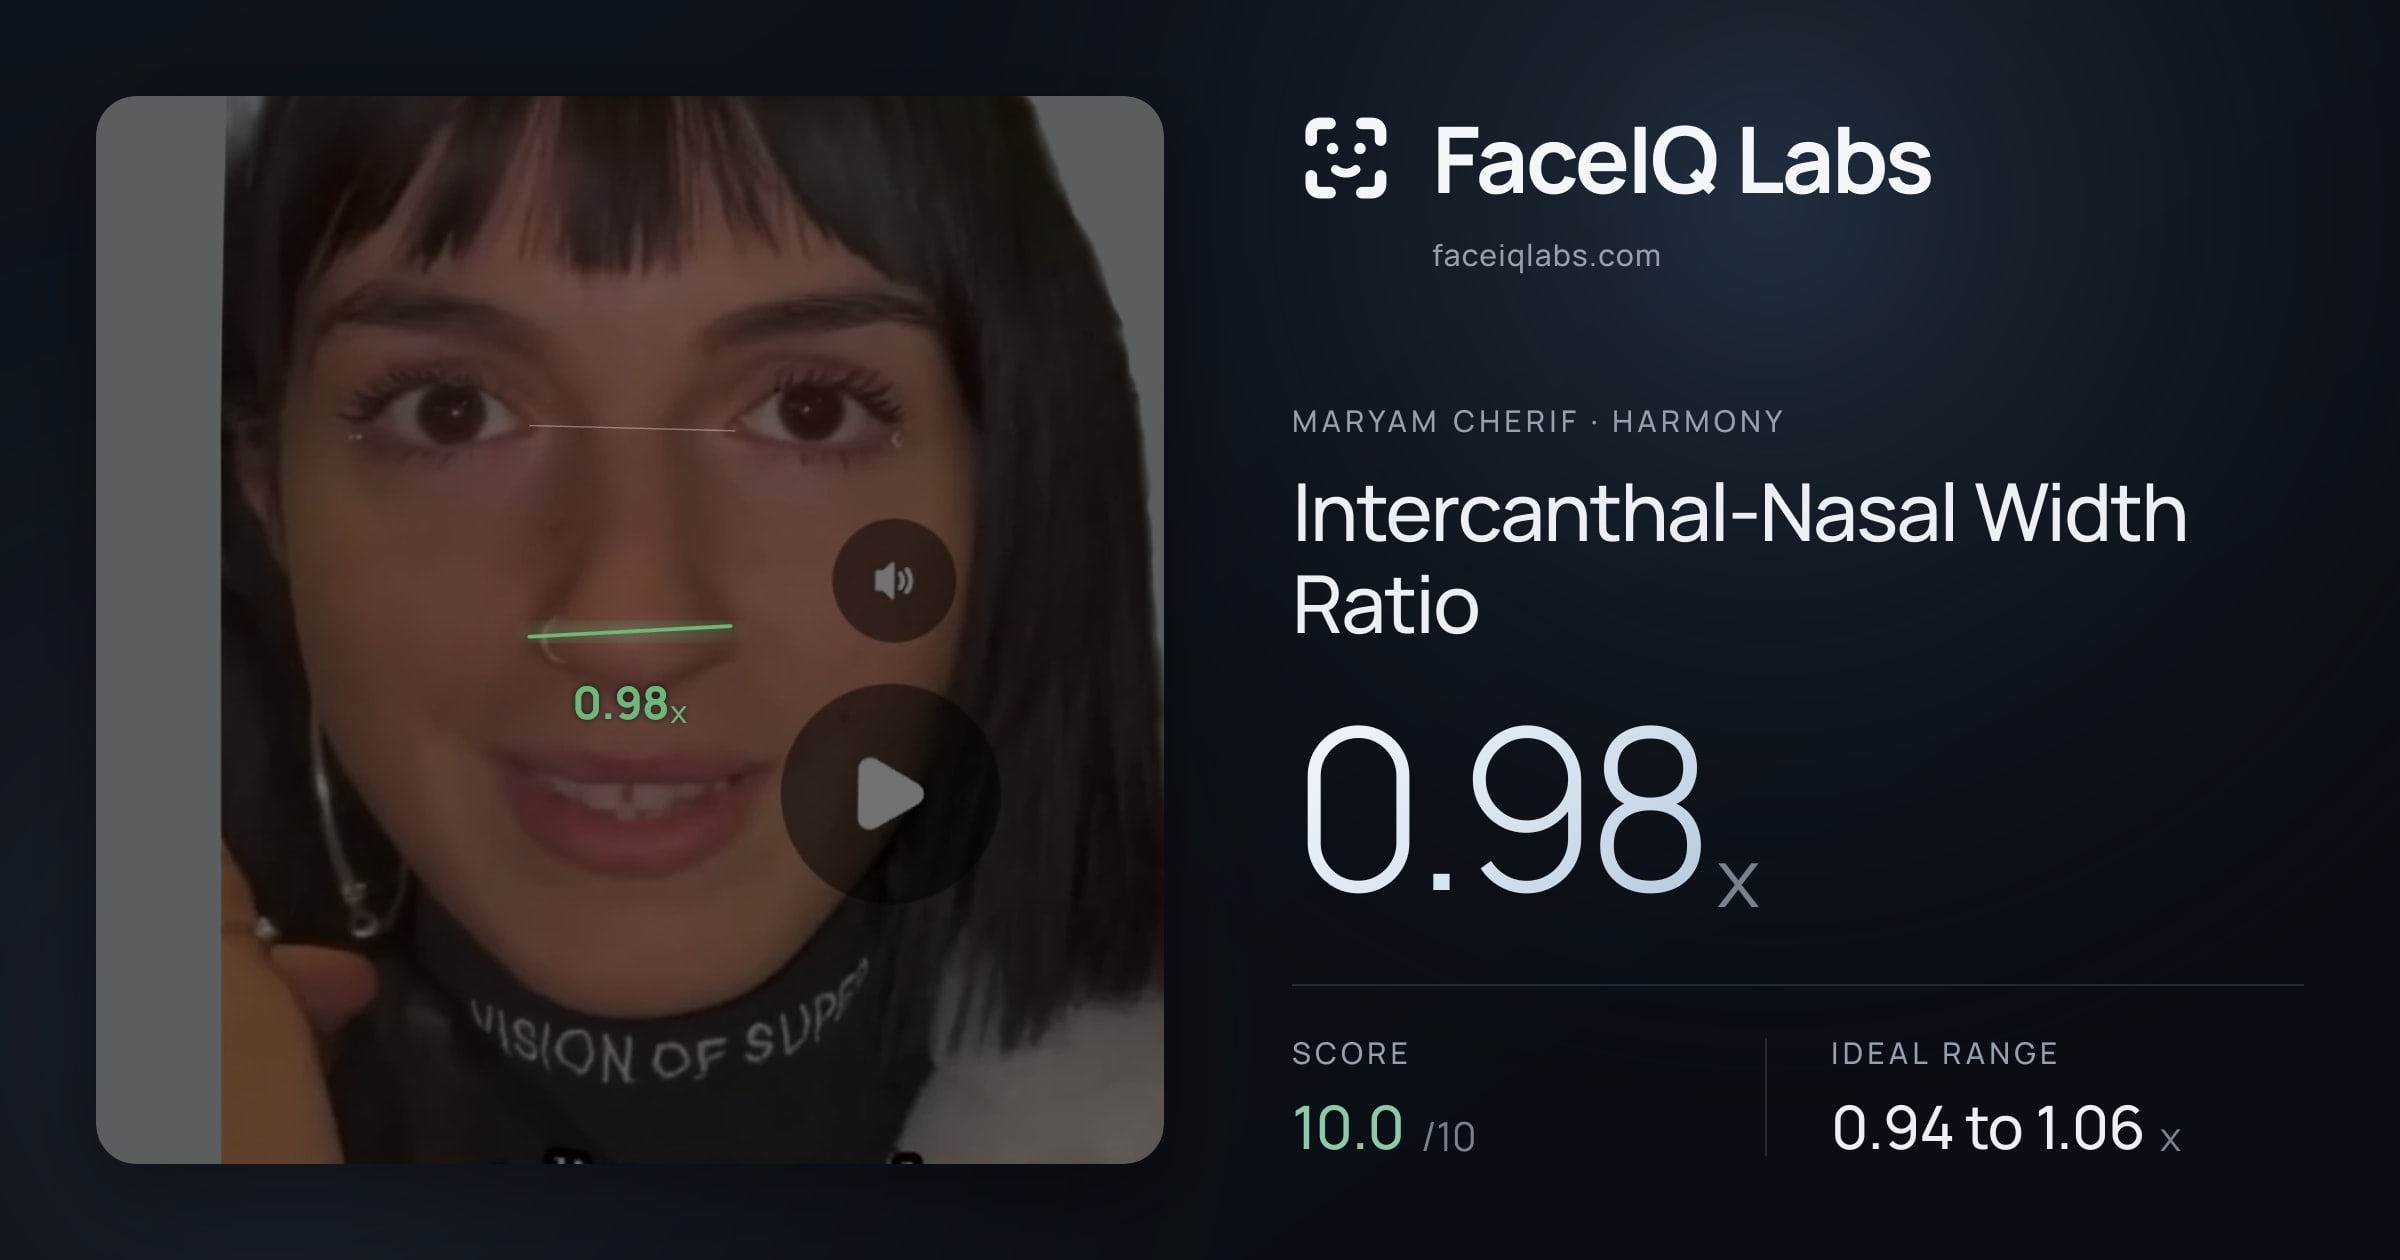Play the video with the play button
This screenshot has height=1260, width=2400.
[x=890, y=794]
